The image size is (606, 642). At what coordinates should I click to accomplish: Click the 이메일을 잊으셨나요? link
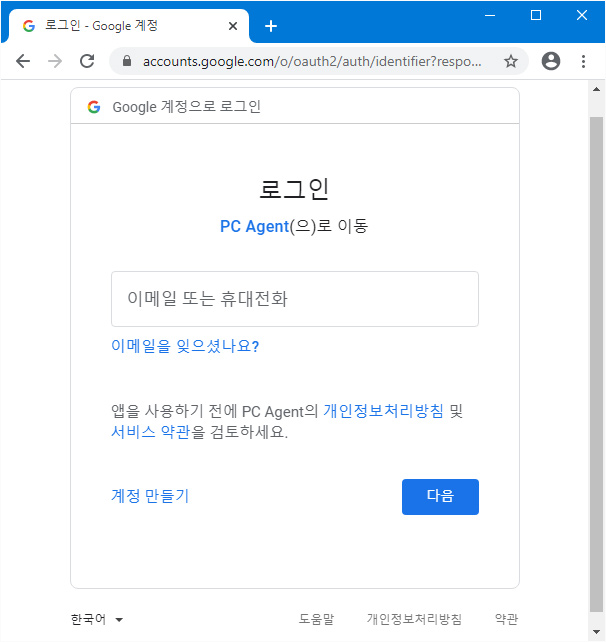pos(185,346)
